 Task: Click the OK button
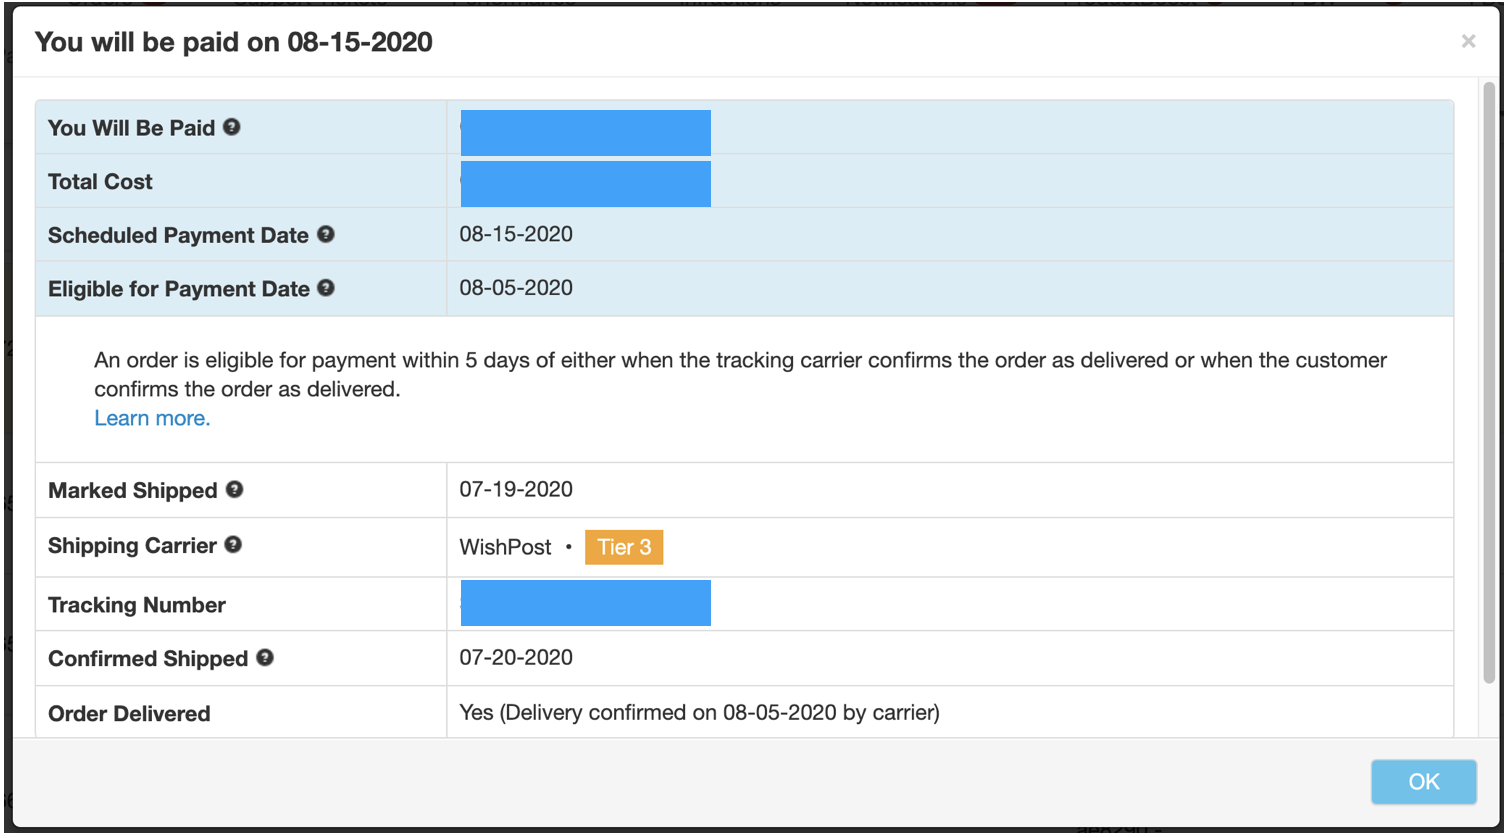[x=1424, y=782]
